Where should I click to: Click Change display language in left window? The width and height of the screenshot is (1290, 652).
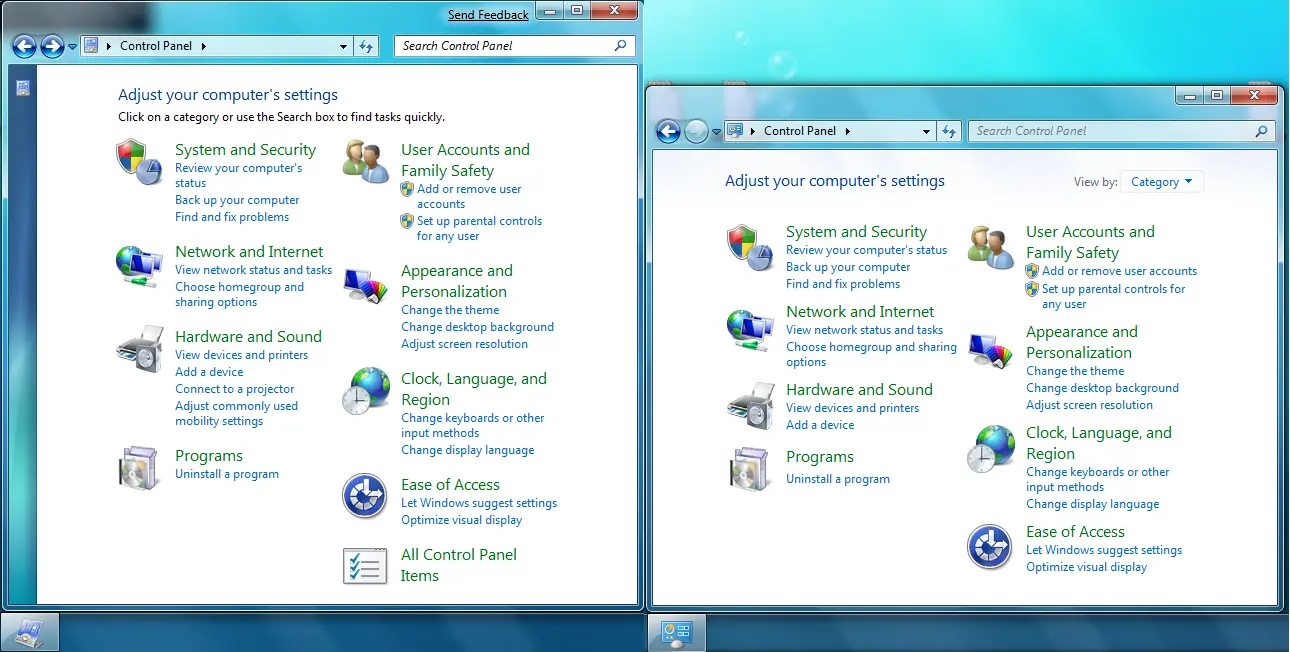pos(468,450)
